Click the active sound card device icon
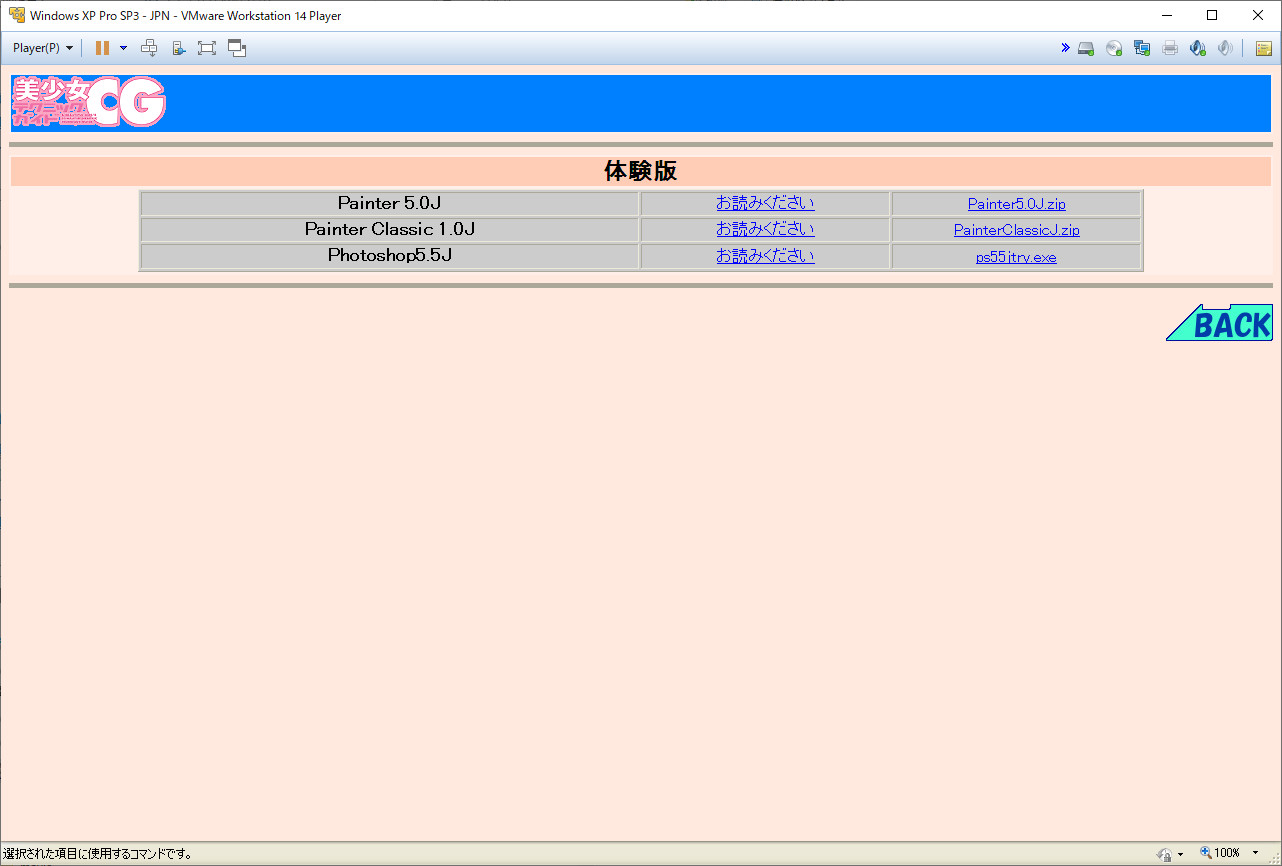The width and height of the screenshot is (1282, 866). coord(1197,48)
